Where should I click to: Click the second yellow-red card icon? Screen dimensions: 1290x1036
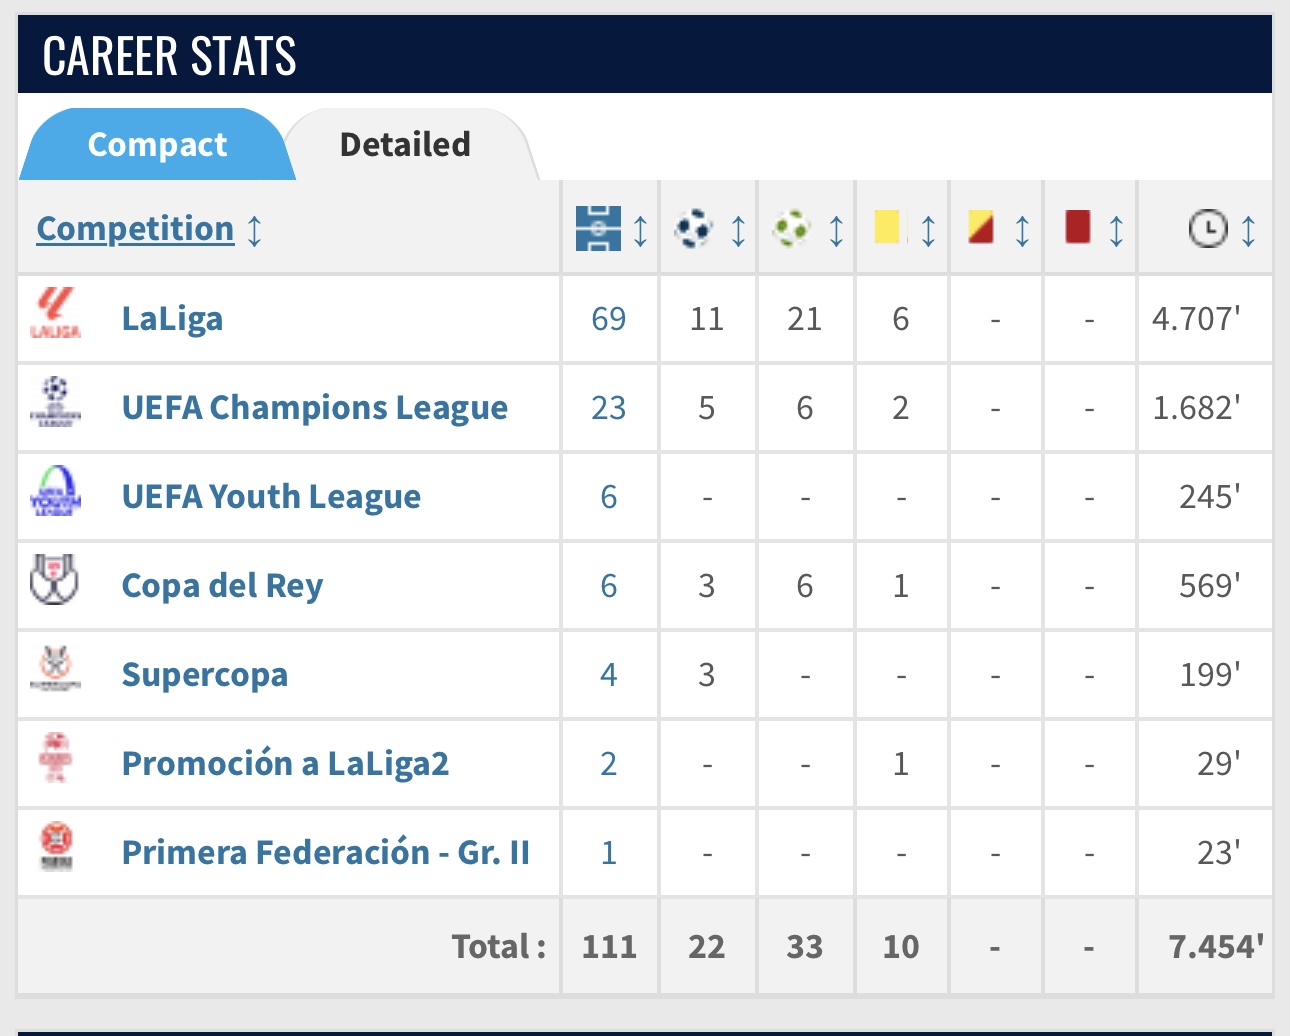pos(981,227)
